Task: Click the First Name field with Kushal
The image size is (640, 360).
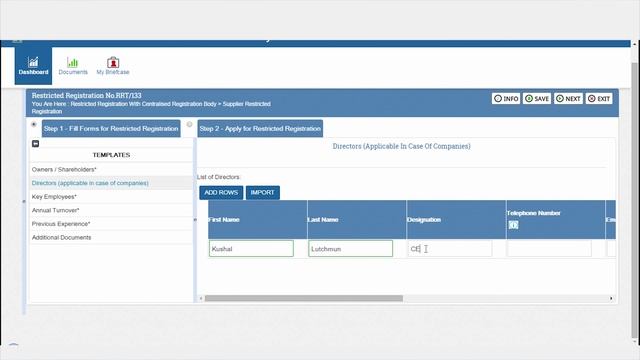Action: (x=251, y=249)
